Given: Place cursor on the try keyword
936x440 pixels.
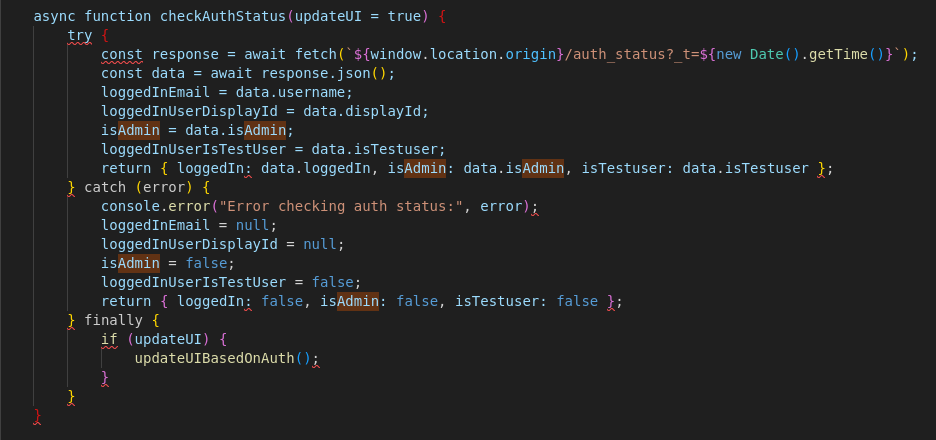Looking at the screenshot, I should click(79, 36).
